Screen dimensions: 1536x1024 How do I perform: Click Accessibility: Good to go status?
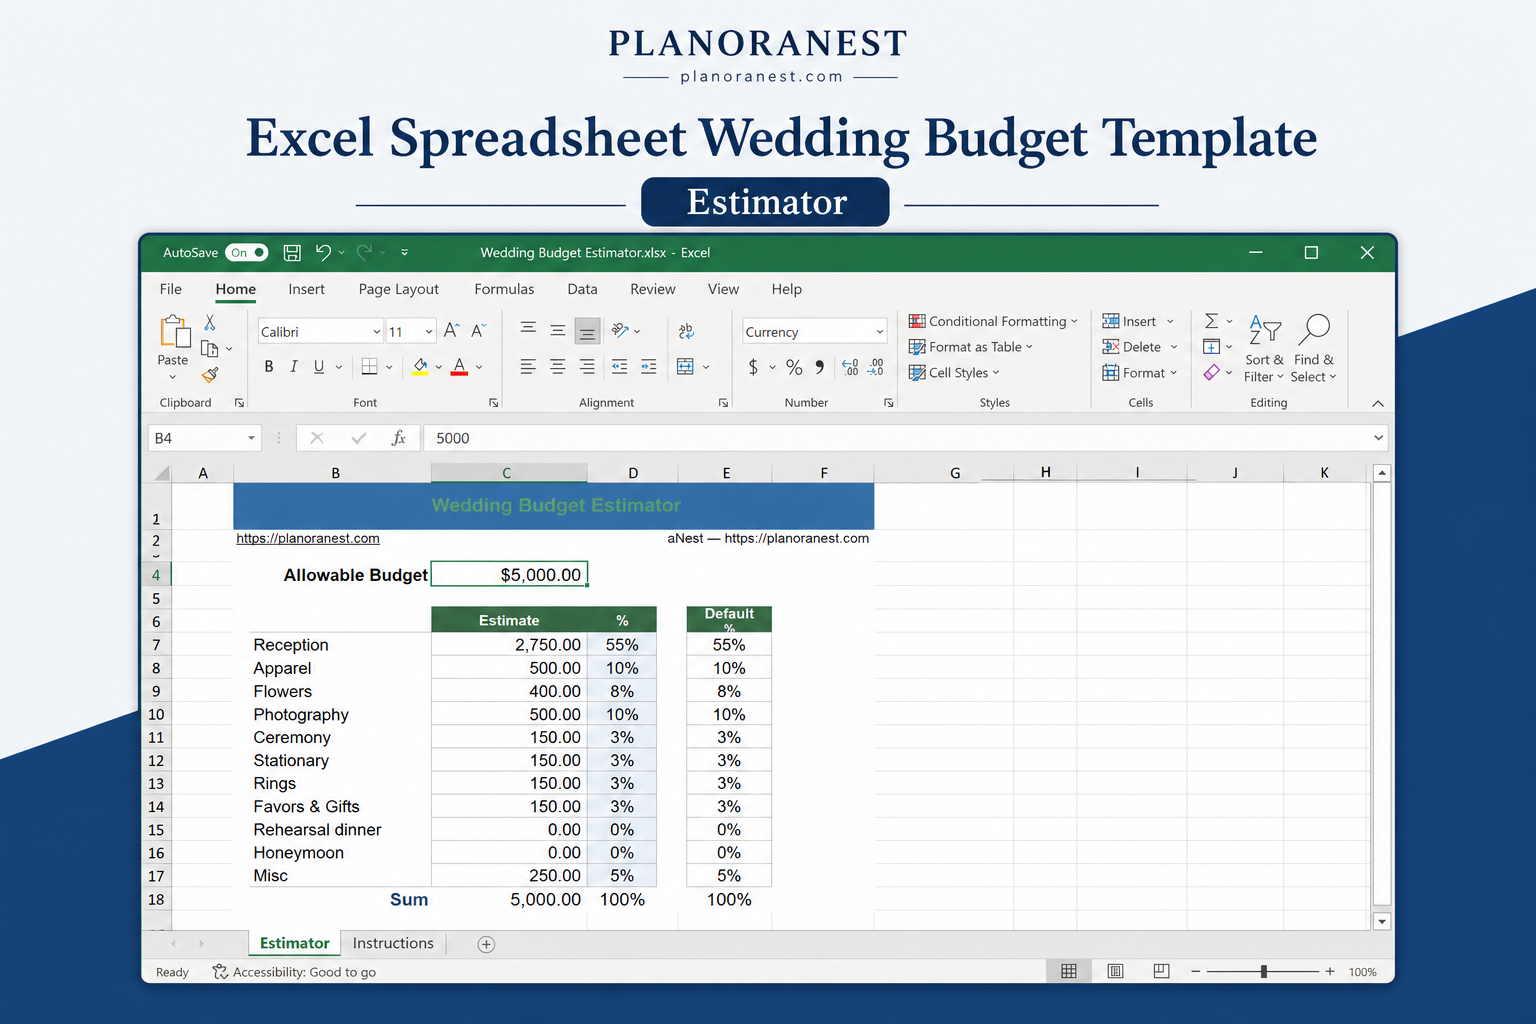coord(294,972)
